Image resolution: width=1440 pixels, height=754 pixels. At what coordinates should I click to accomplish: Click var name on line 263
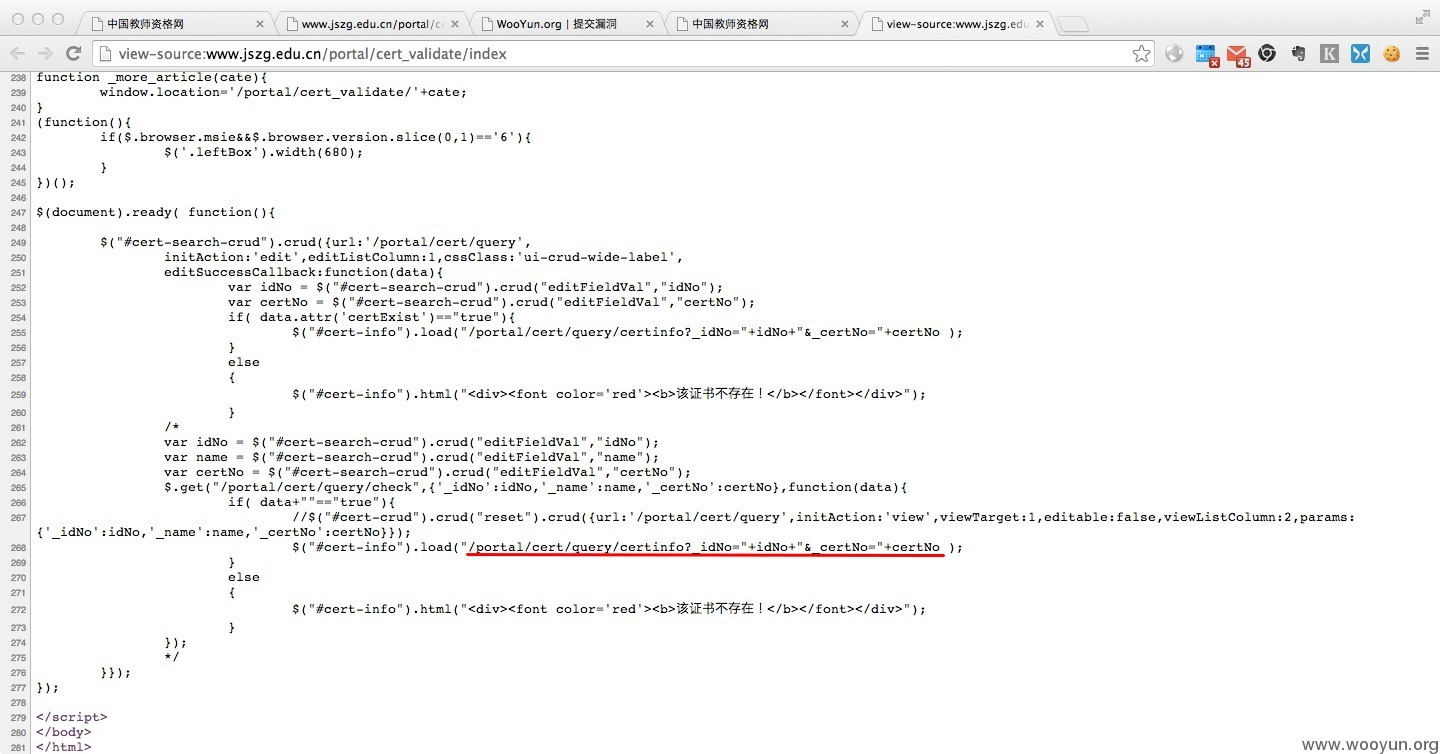[411, 457]
